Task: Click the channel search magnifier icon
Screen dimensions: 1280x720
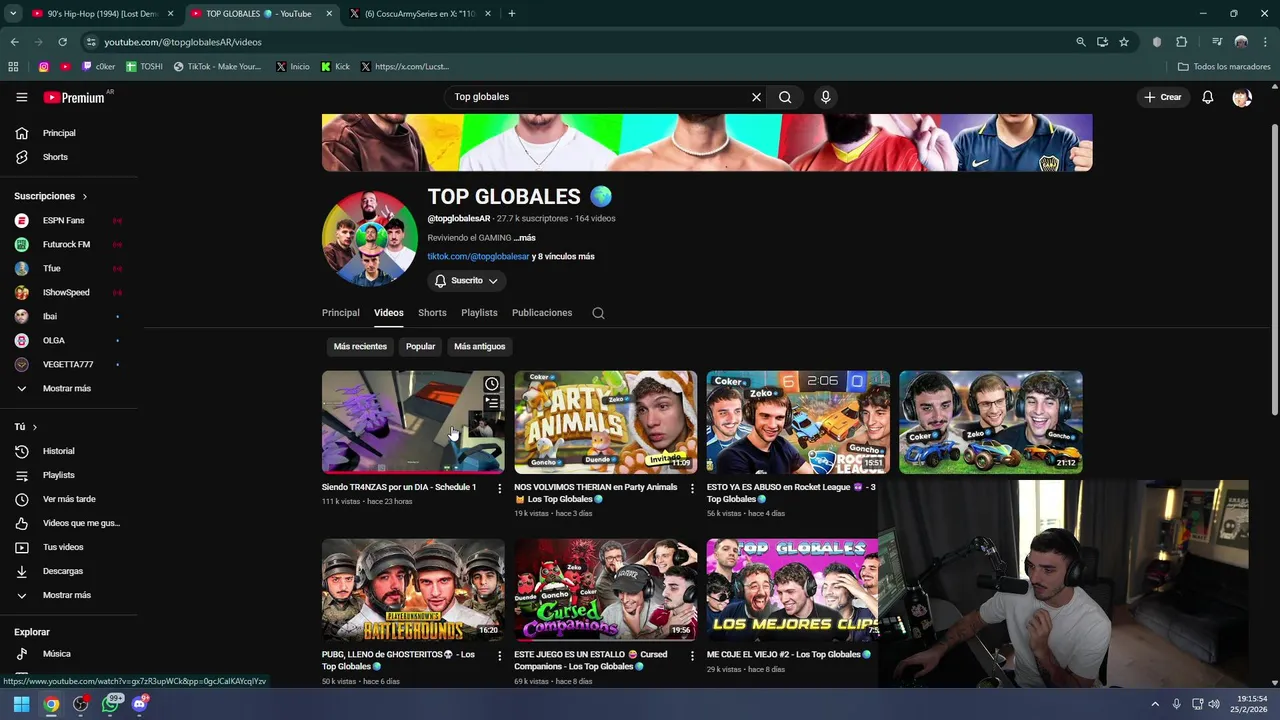Action: coord(598,313)
